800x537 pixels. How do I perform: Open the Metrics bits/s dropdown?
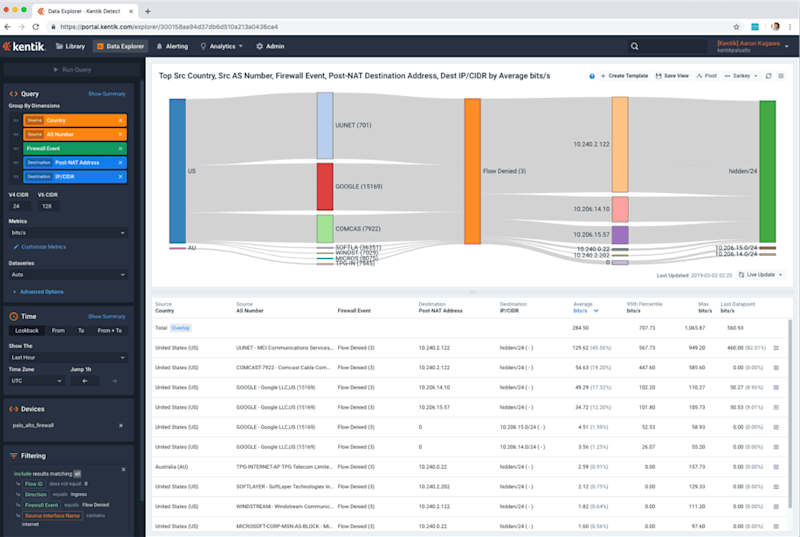pos(68,233)
